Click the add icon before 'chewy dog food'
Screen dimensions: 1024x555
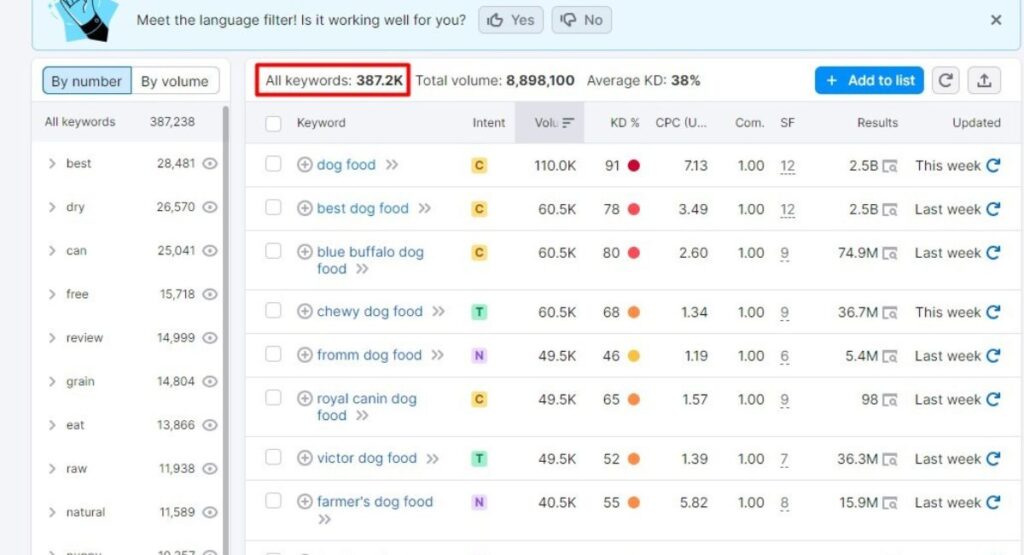(304, 311)
